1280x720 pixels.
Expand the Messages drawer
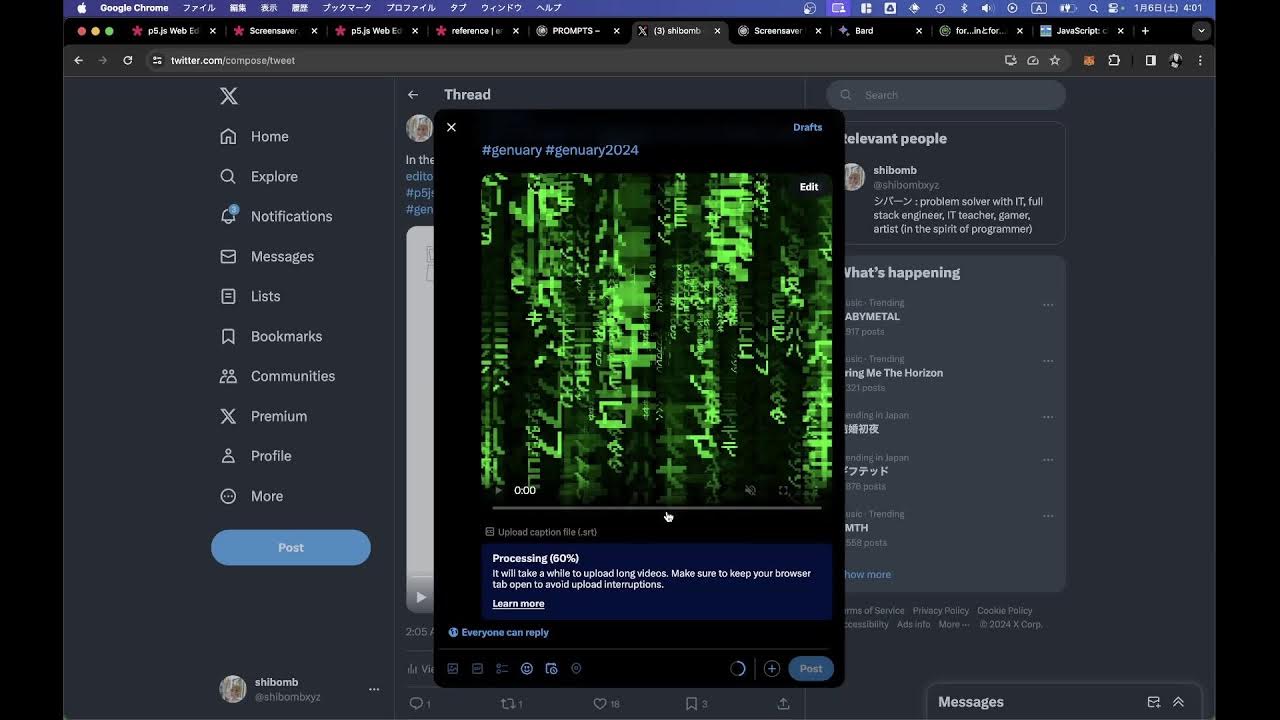(x=1178, y=702)
